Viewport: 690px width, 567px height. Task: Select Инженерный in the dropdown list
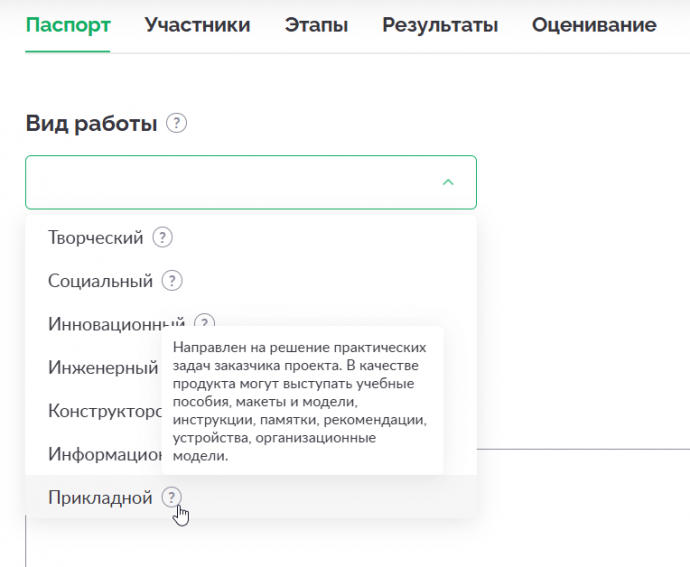pyautogui.click(x=102, y=367)
